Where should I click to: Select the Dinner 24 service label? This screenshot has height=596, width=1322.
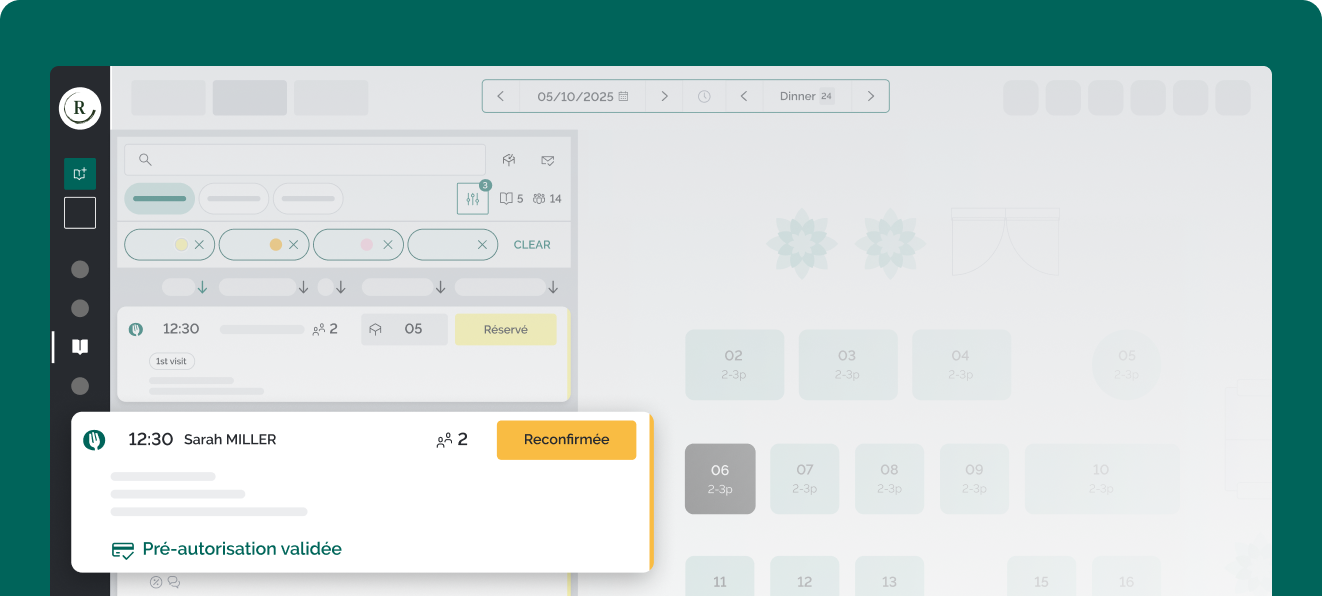point(807,96)
